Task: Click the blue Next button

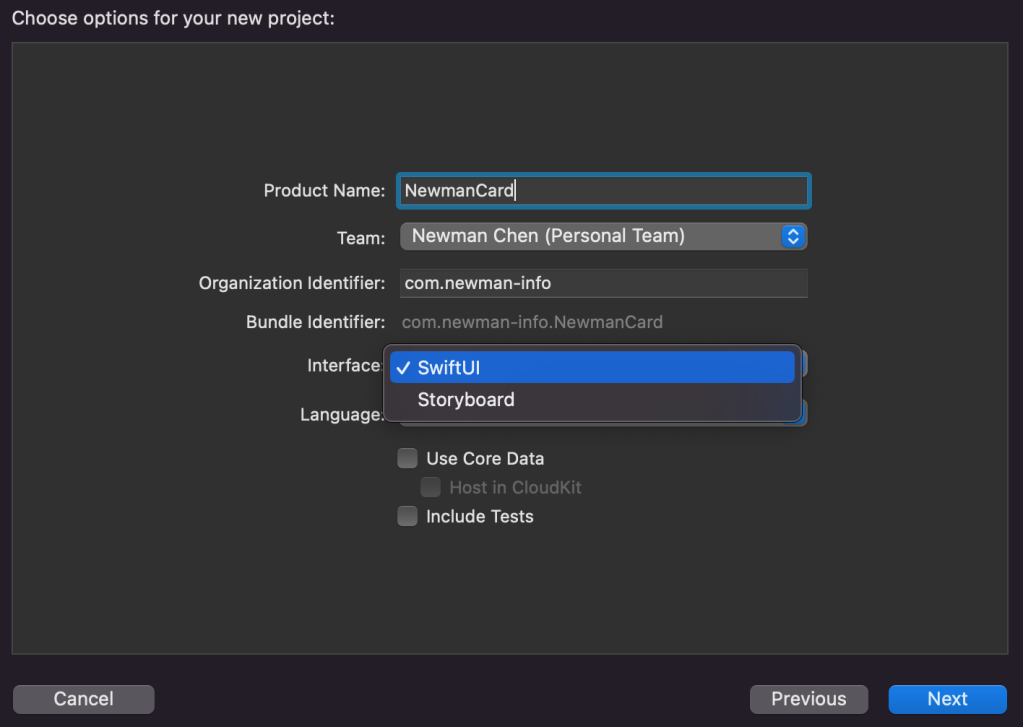Action: (x=947, y=699)
